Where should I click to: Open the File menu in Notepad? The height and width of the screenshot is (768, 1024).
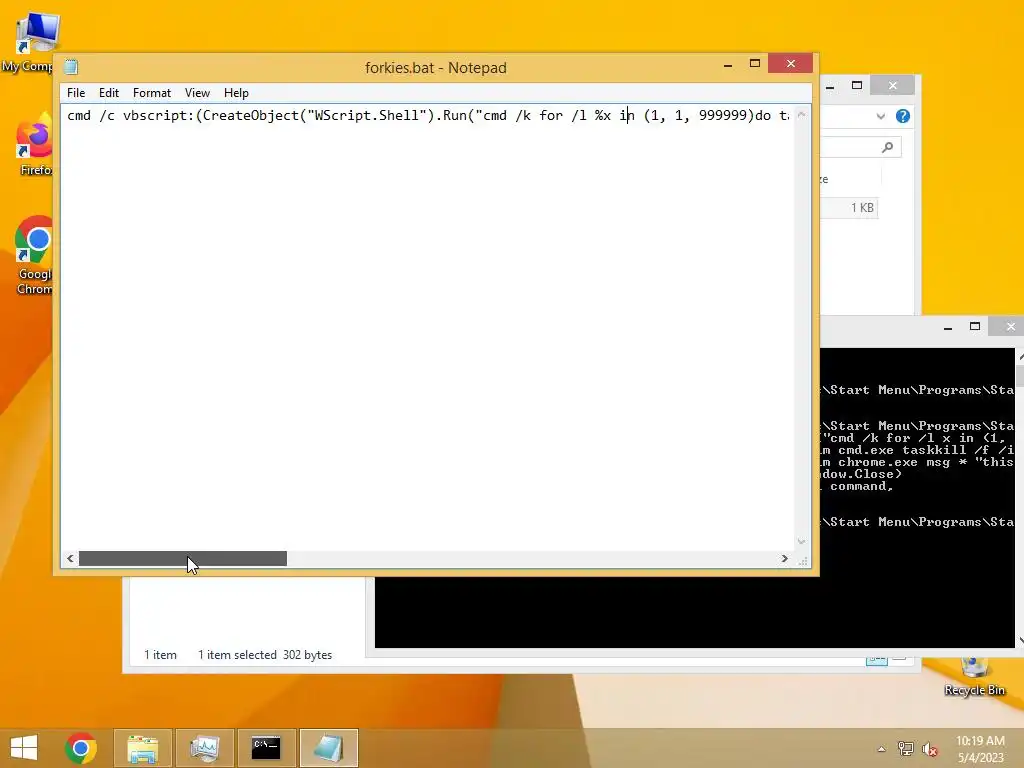(76, 93)
